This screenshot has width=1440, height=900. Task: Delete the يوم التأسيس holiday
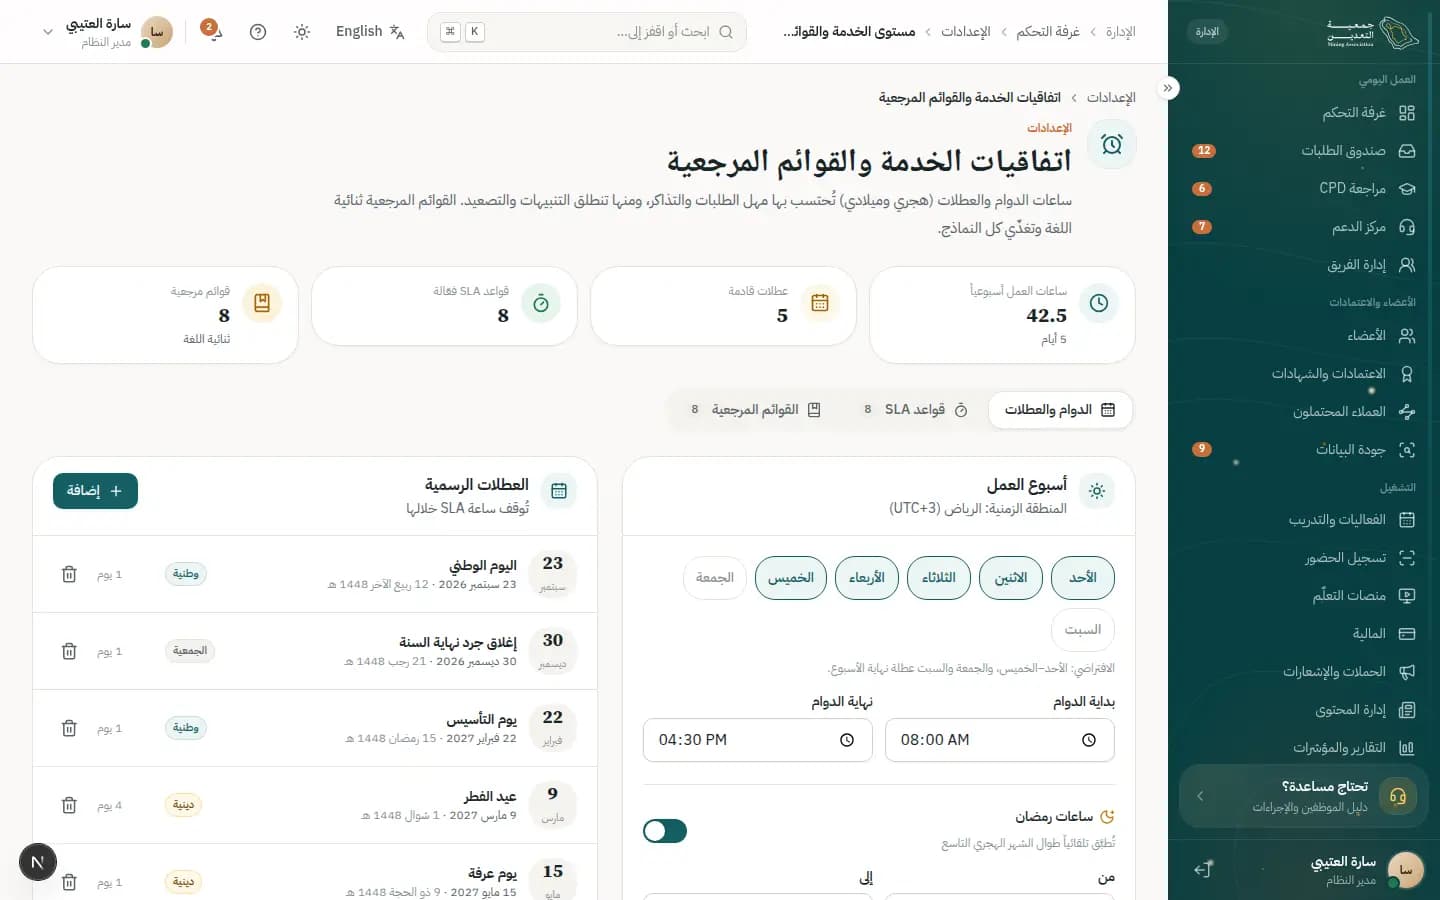tap(69, 728)
